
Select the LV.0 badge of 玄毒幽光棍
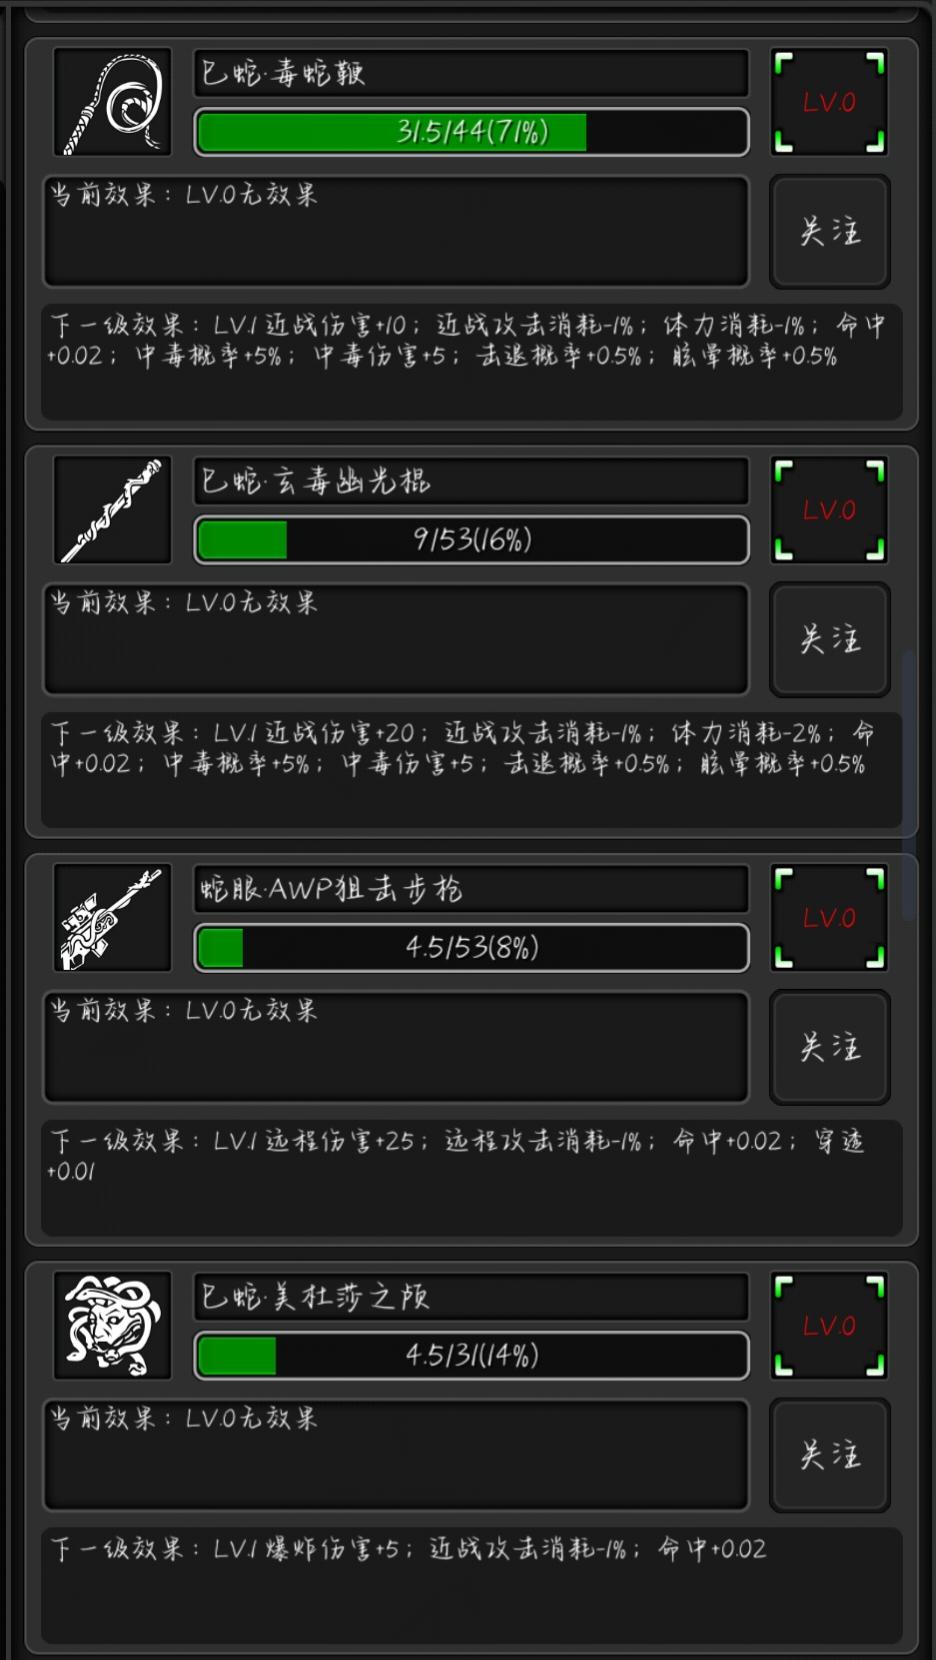click(829, 511)
